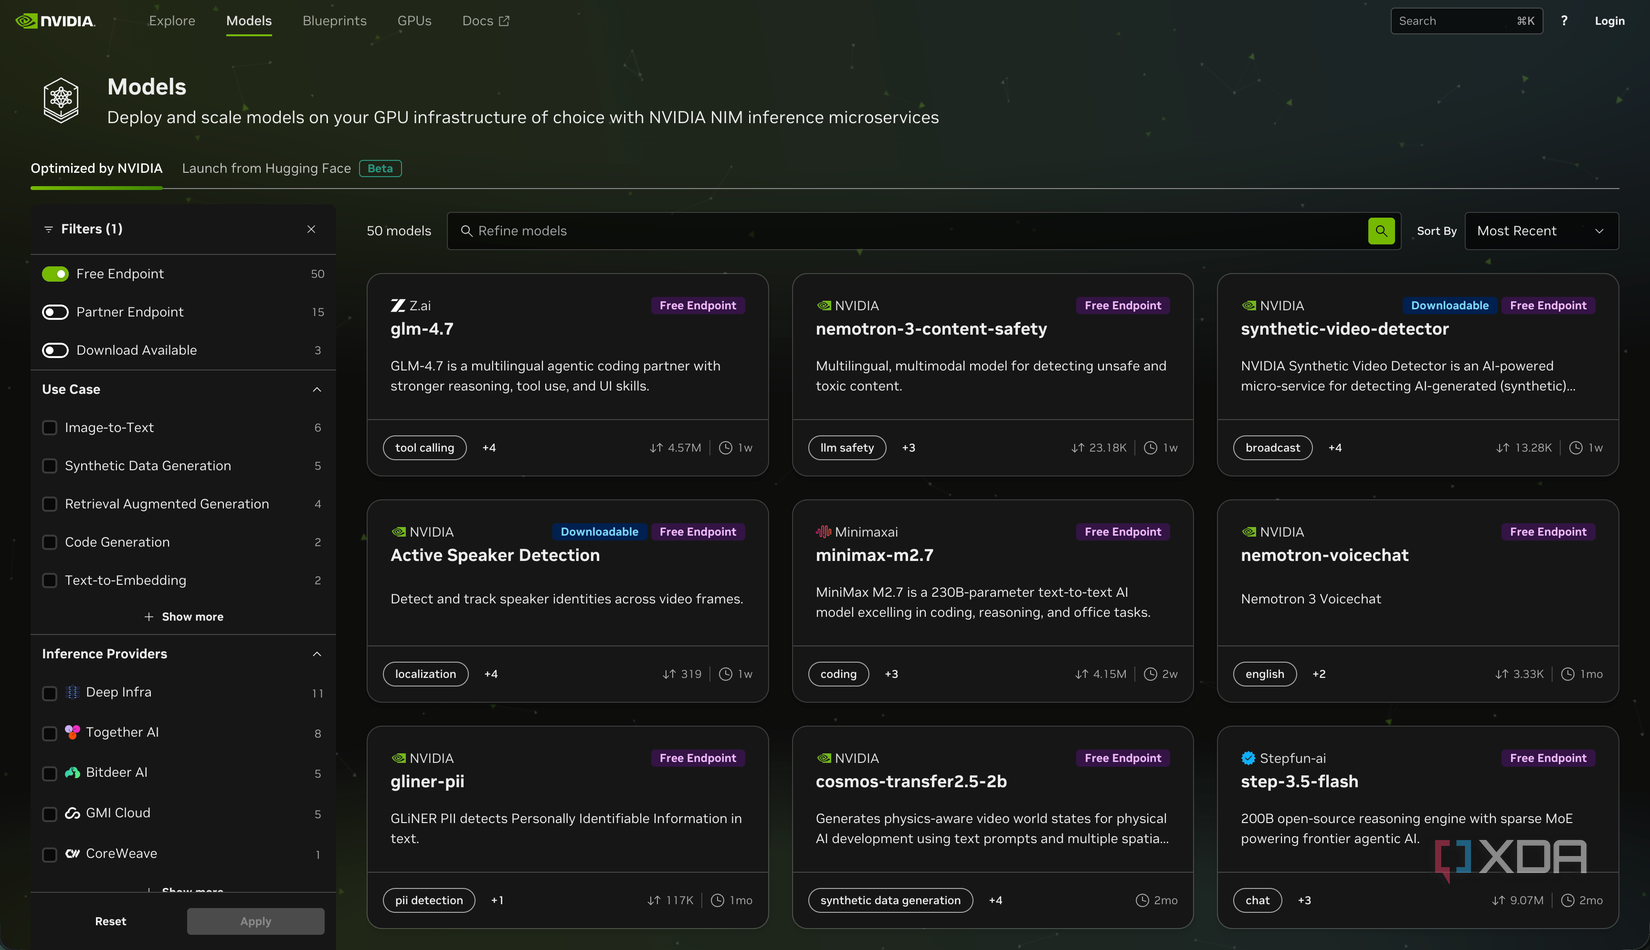Expand +4 tags on glm-4.7 card
The width and height of the screenshot is (1650, 950).
(x=489, y=448)
